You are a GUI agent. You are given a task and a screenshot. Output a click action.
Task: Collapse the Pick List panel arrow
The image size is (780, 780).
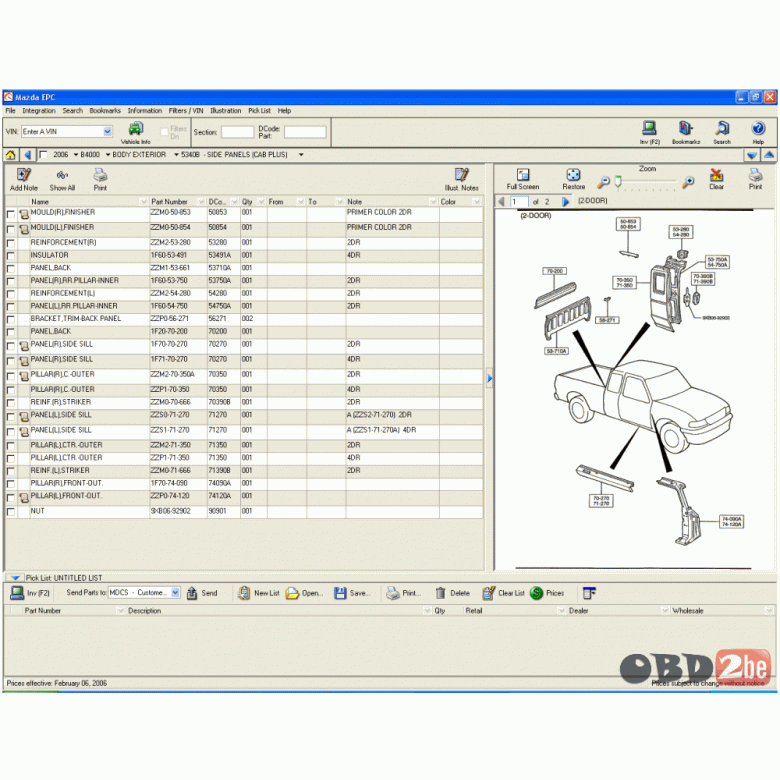tap(15, 578)
